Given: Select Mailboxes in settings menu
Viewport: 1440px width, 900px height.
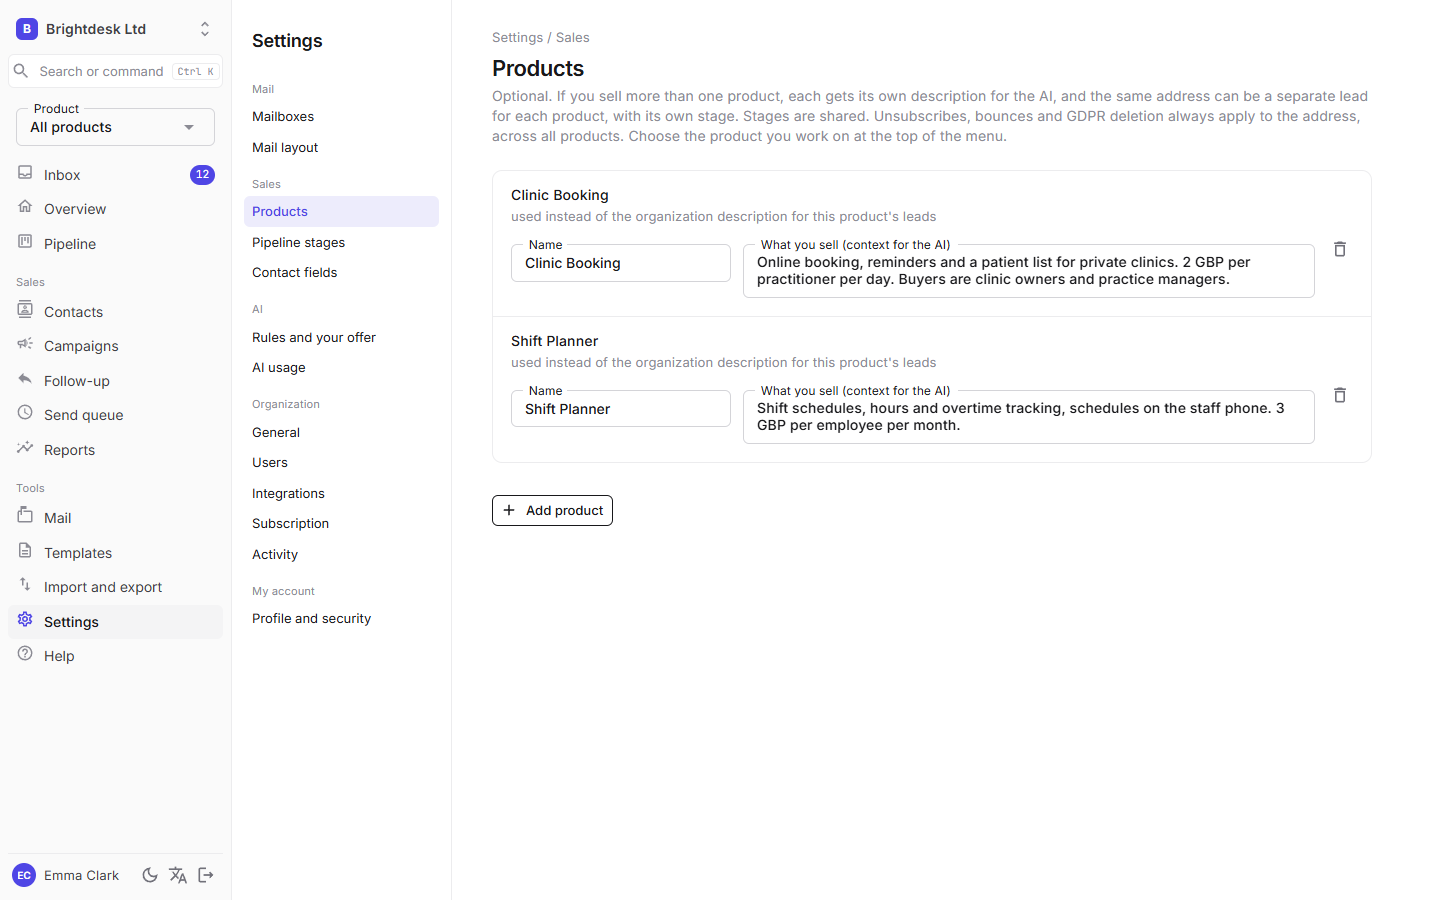Looking at the screenshot, I should click(341, 117).
